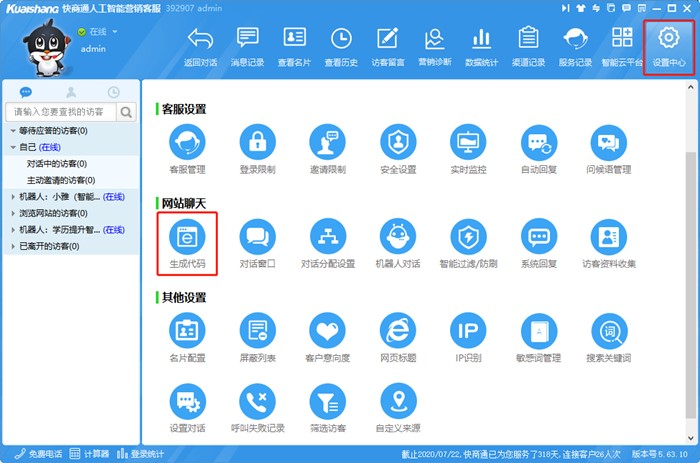Open 客服管理 customer service management

point(187,144)
